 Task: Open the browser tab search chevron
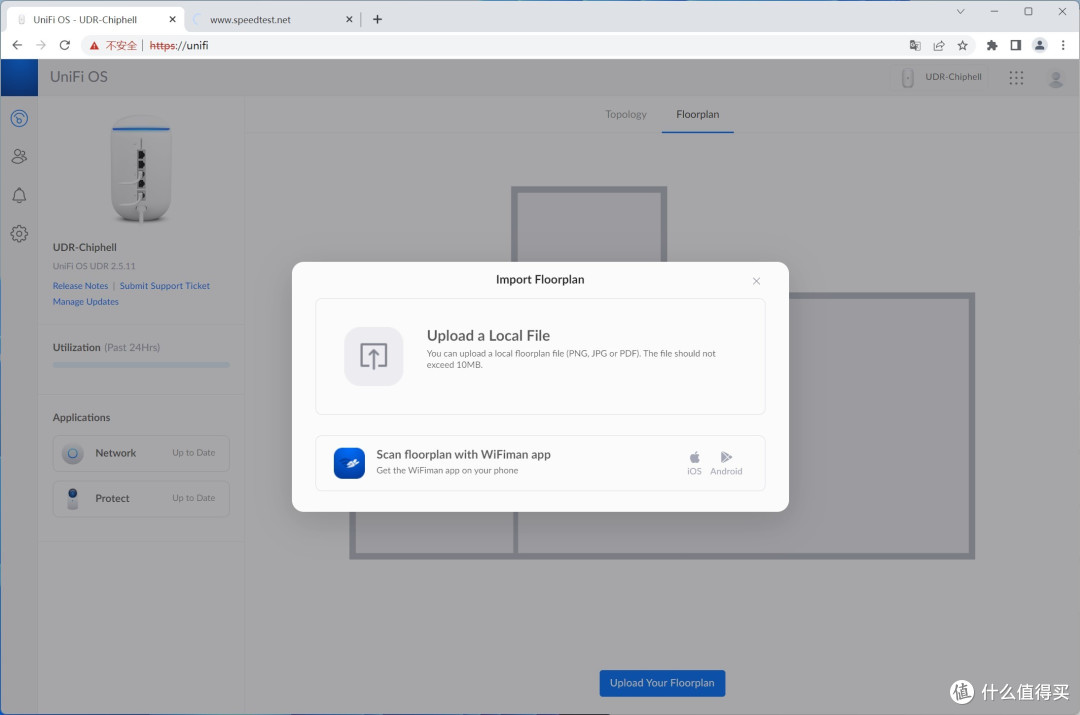959,12
